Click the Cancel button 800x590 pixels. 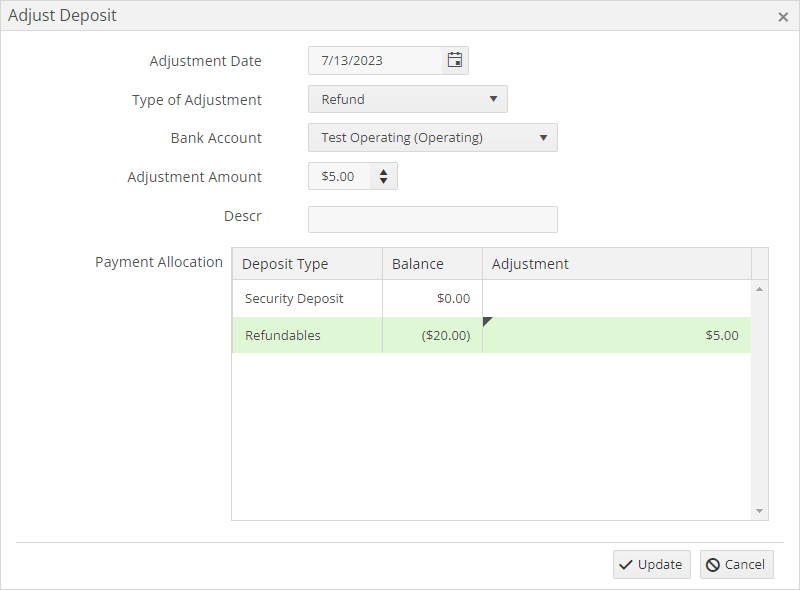tap(736, 564)
